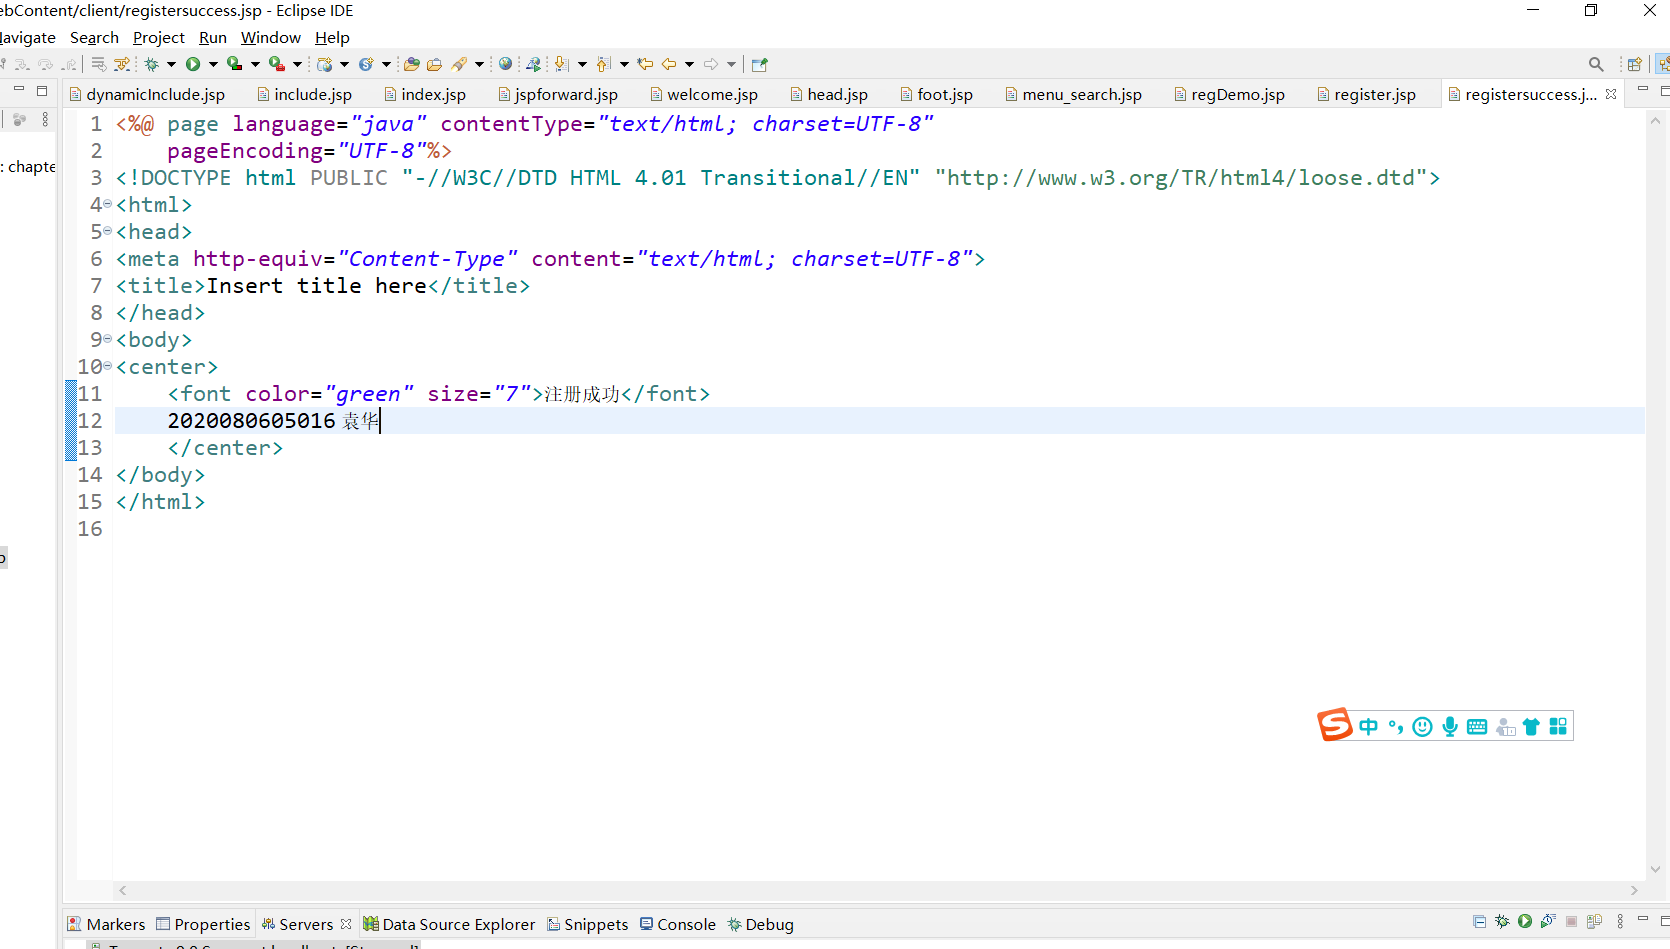
Task: Open the Search dropdown arrow
Action: [x=479, y=64]
